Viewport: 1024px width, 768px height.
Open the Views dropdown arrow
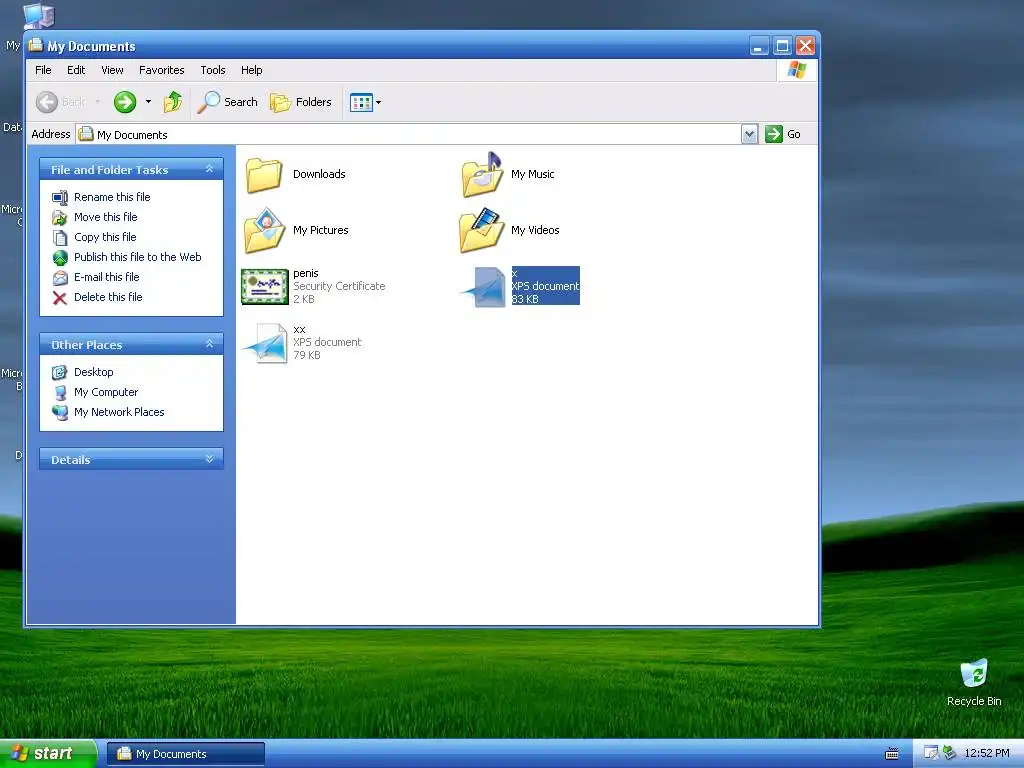pos(379,102)
